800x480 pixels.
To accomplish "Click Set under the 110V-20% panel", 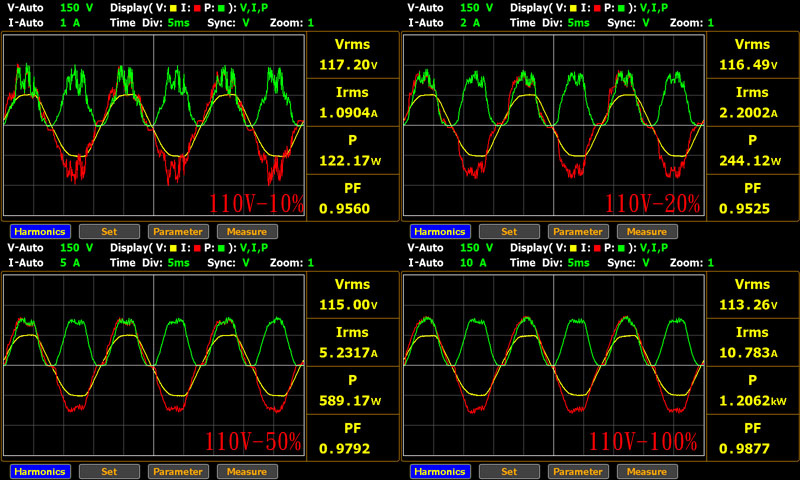I will (509, 232).
